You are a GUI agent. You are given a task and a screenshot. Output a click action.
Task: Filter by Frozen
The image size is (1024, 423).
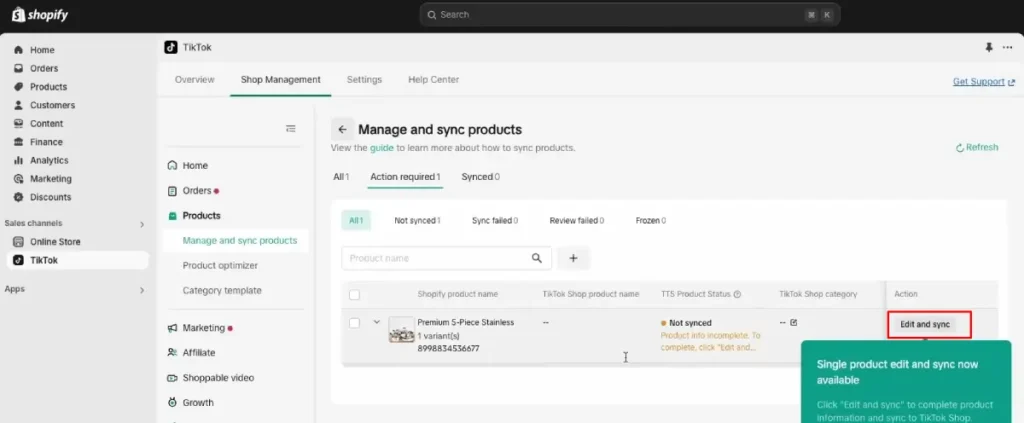coord(650,221)
